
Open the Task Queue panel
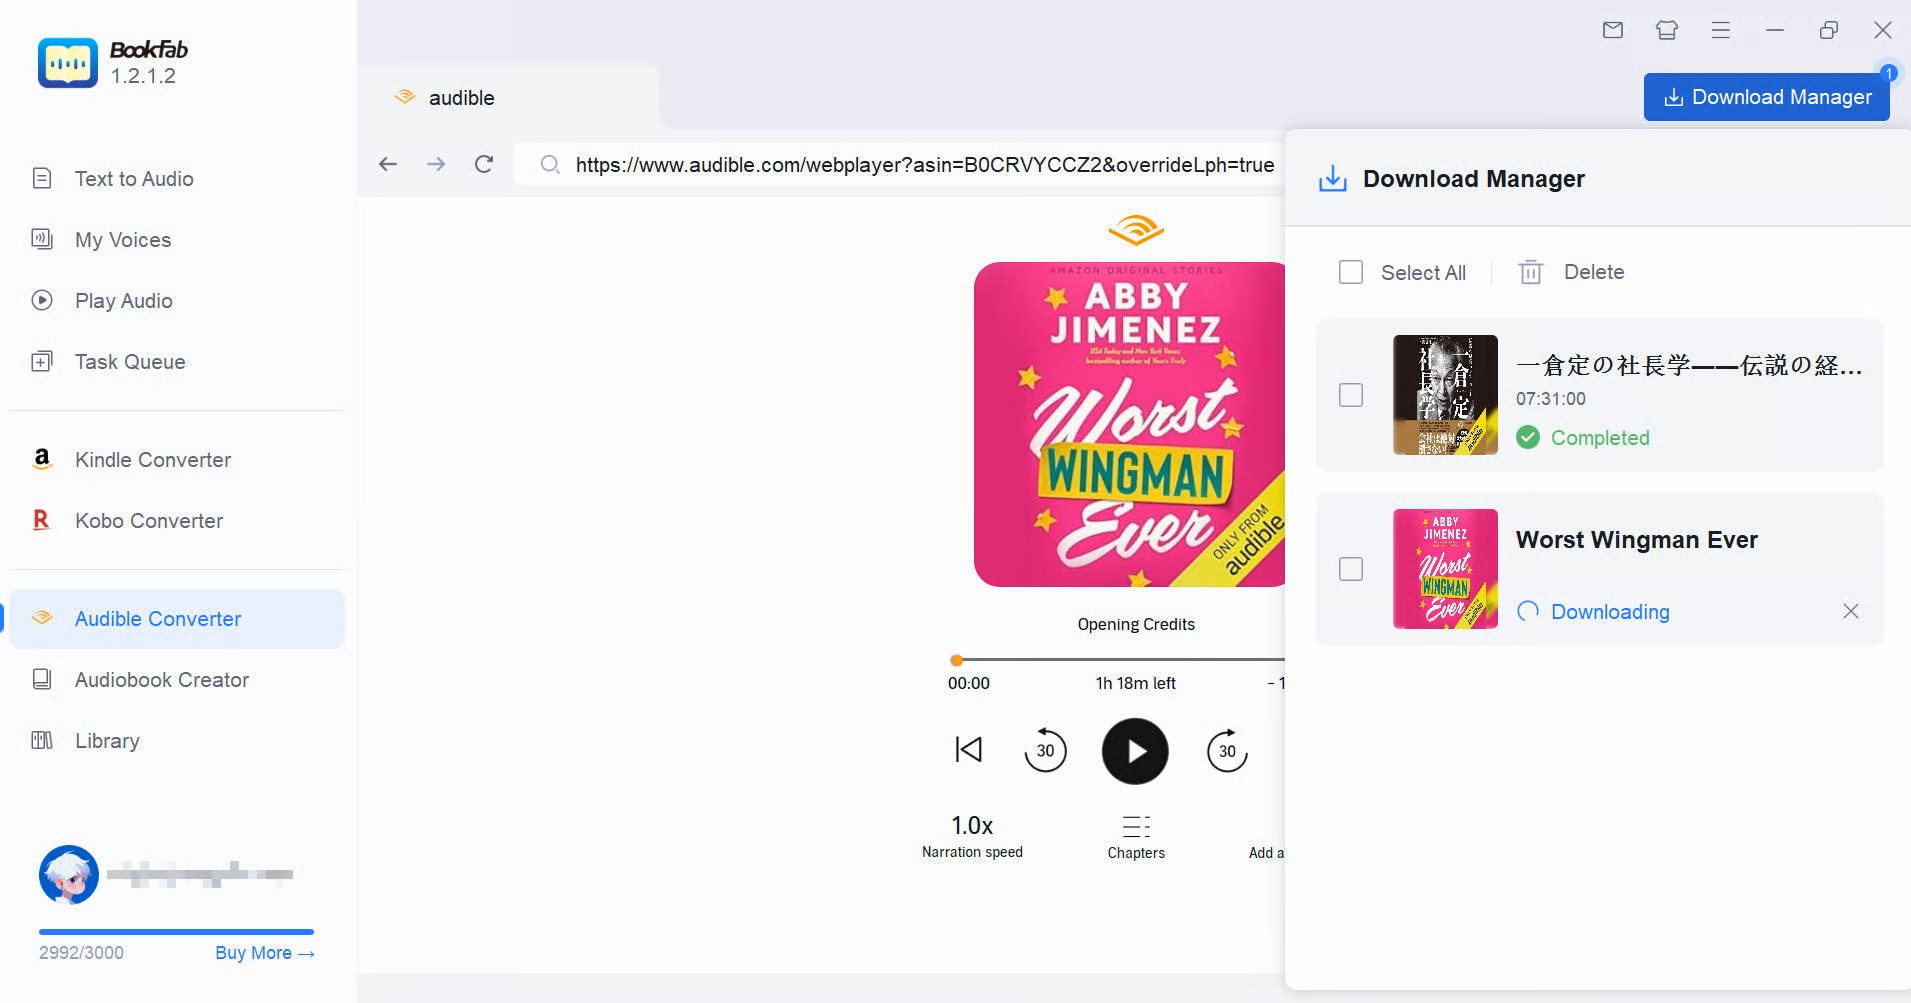click(x=129, y=361)
